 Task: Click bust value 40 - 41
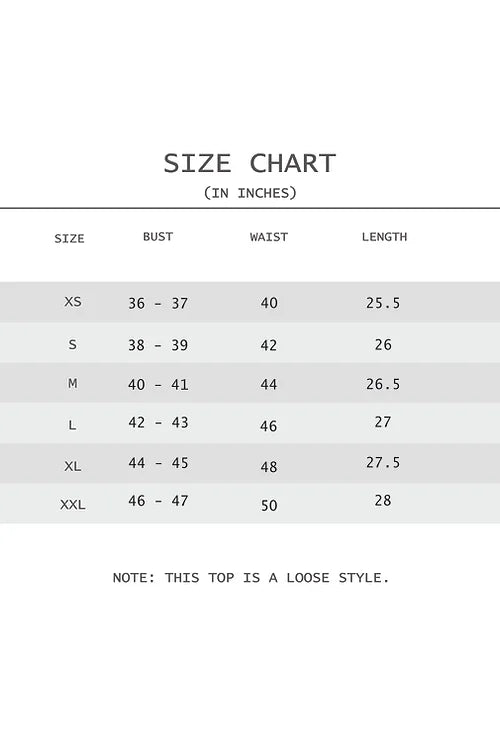[x=158, y=385]
